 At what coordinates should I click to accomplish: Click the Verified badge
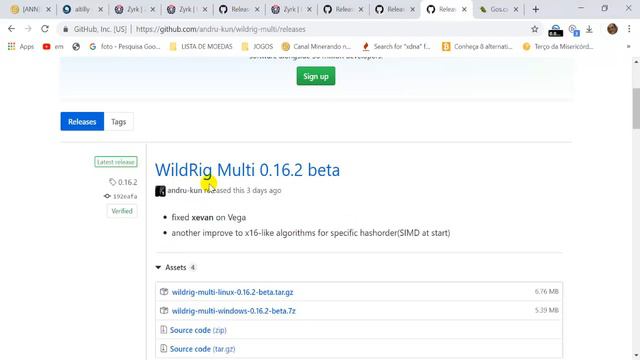click(x=122, y=211)
